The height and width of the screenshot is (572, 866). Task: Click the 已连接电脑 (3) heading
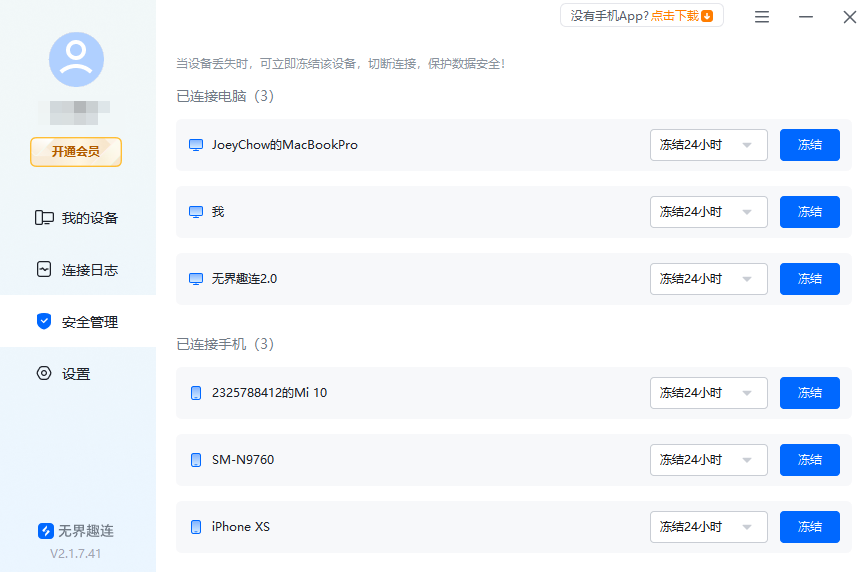click(225, 96)
